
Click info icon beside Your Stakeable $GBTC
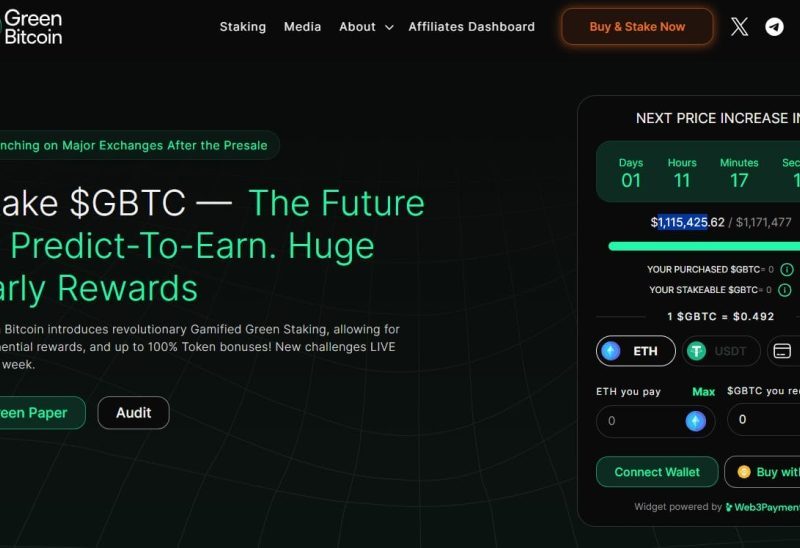click(x=784, y=290)
